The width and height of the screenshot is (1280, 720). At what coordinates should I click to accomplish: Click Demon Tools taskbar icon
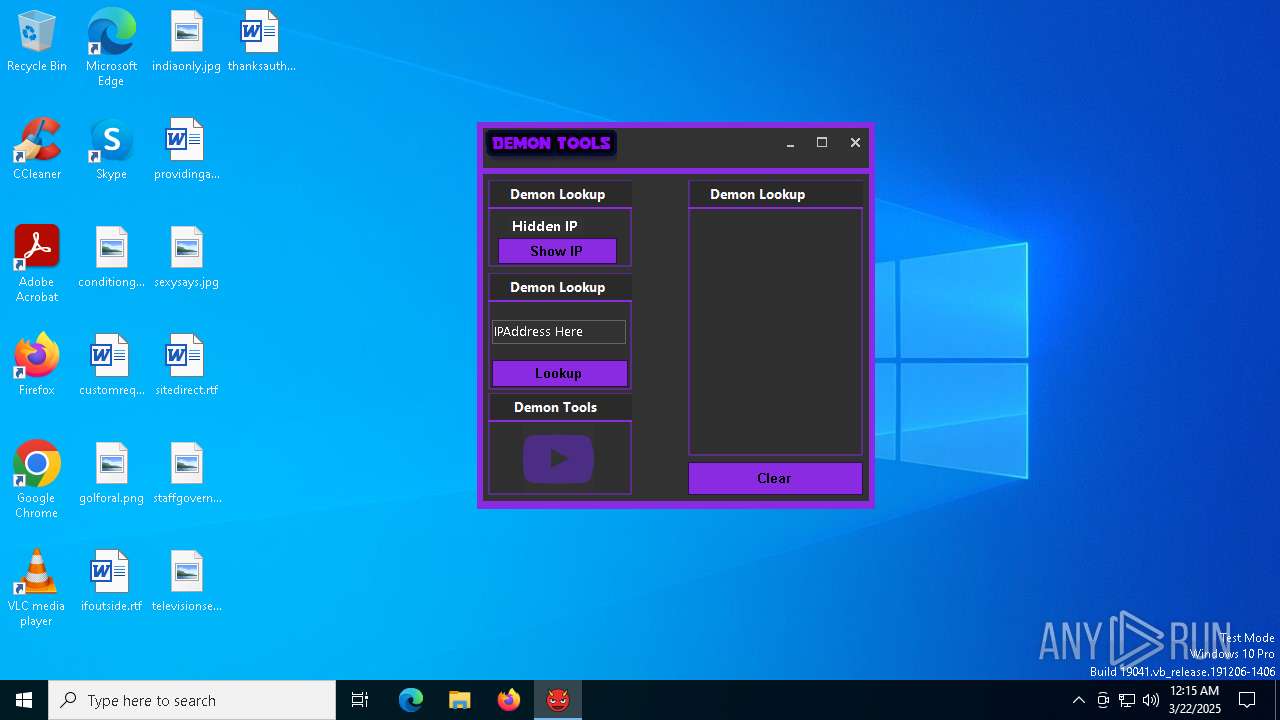[x=557, y=700]
